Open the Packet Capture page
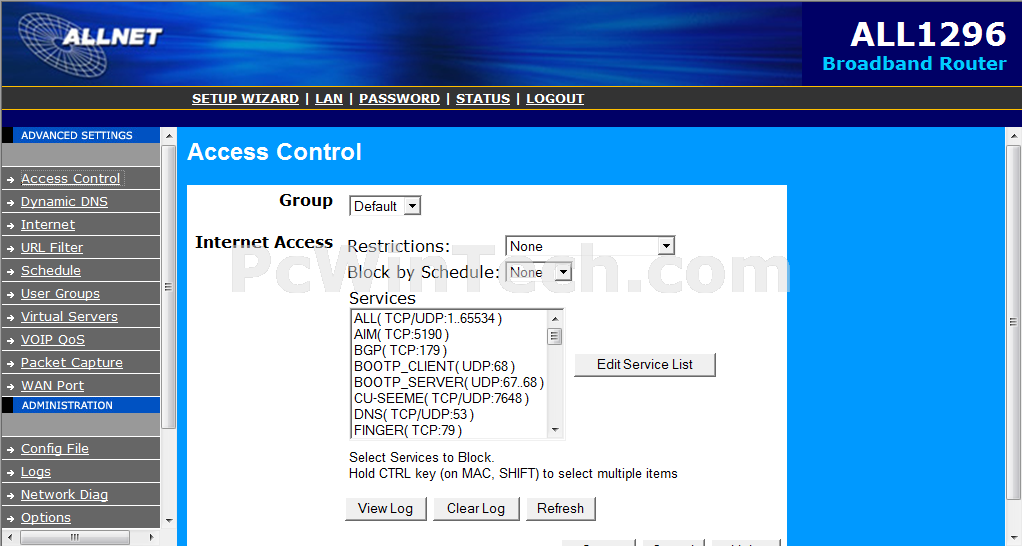1022x546 pixels. coord(72,362)
